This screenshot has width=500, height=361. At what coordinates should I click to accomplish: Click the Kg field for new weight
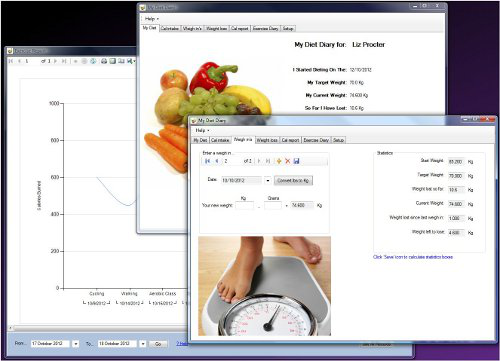click(244, 206)
